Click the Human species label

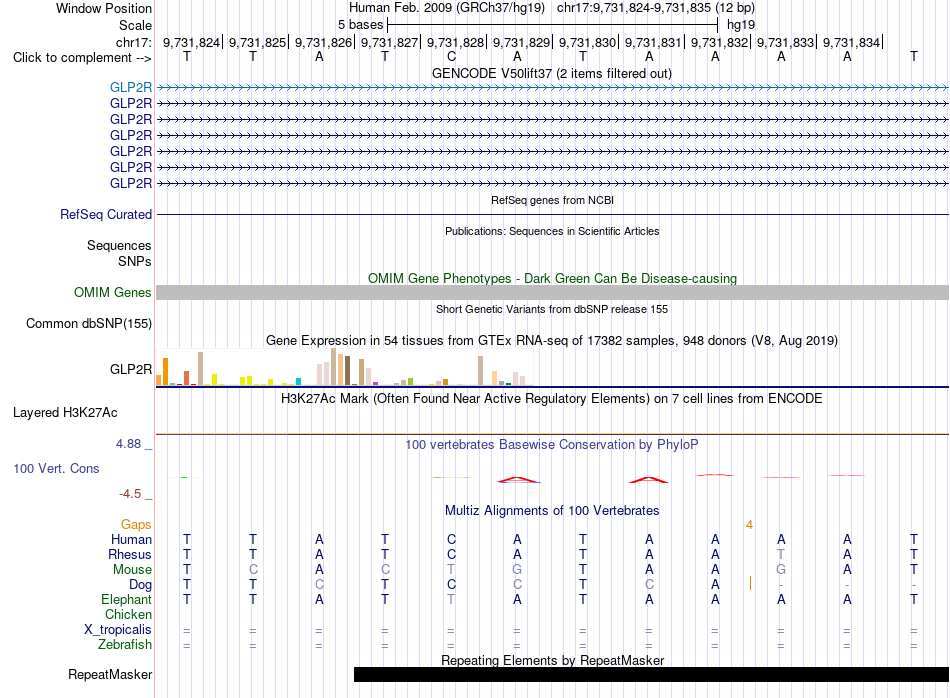click(x=131, y=539)
